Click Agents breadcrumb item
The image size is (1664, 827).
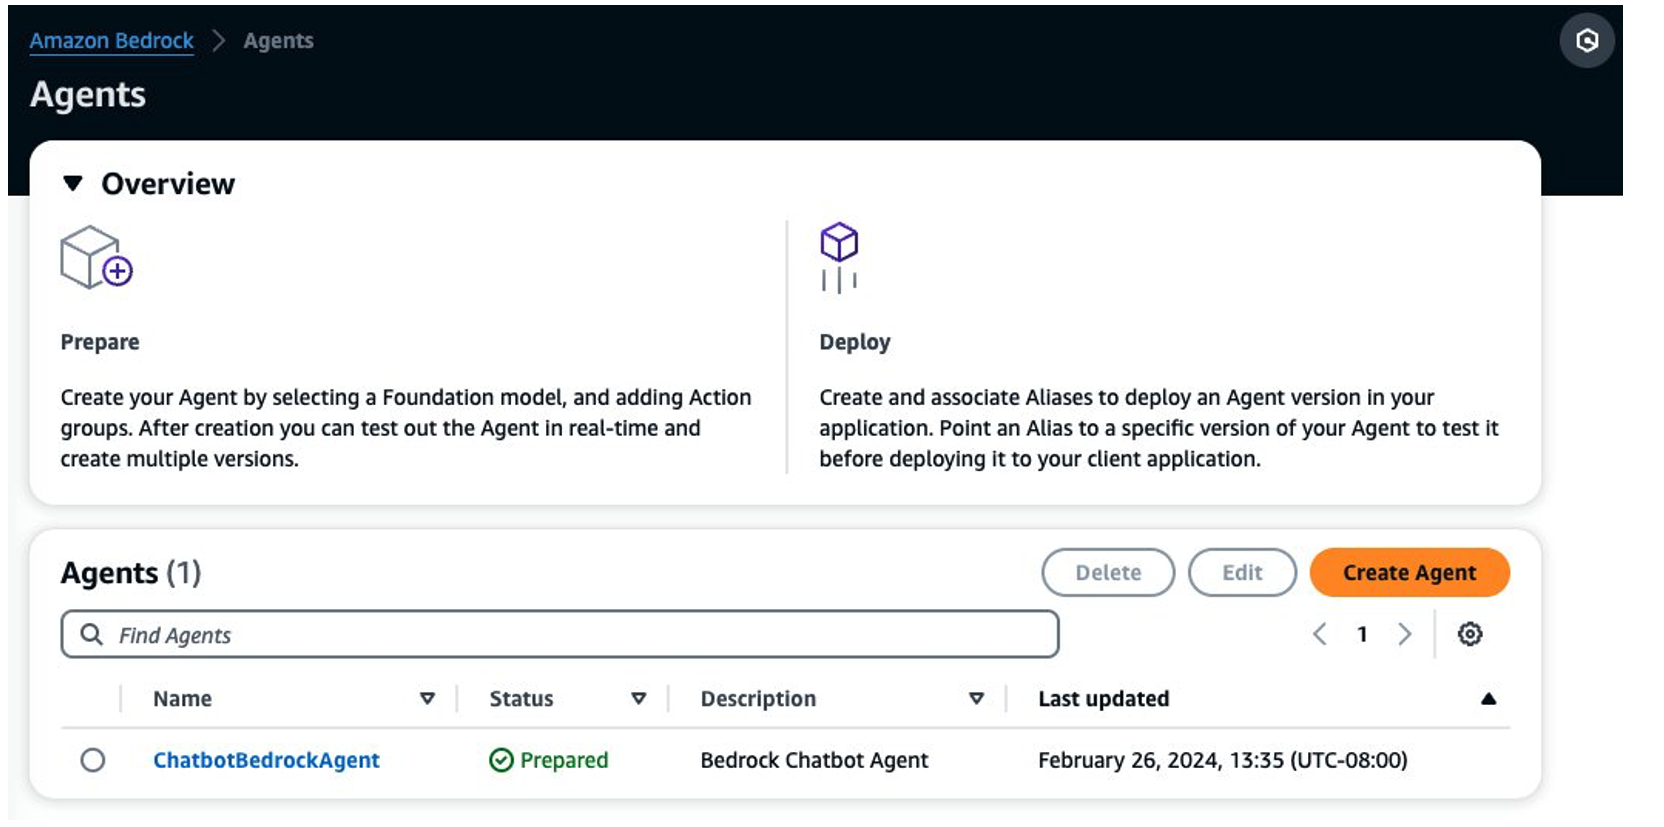[278, 41]
